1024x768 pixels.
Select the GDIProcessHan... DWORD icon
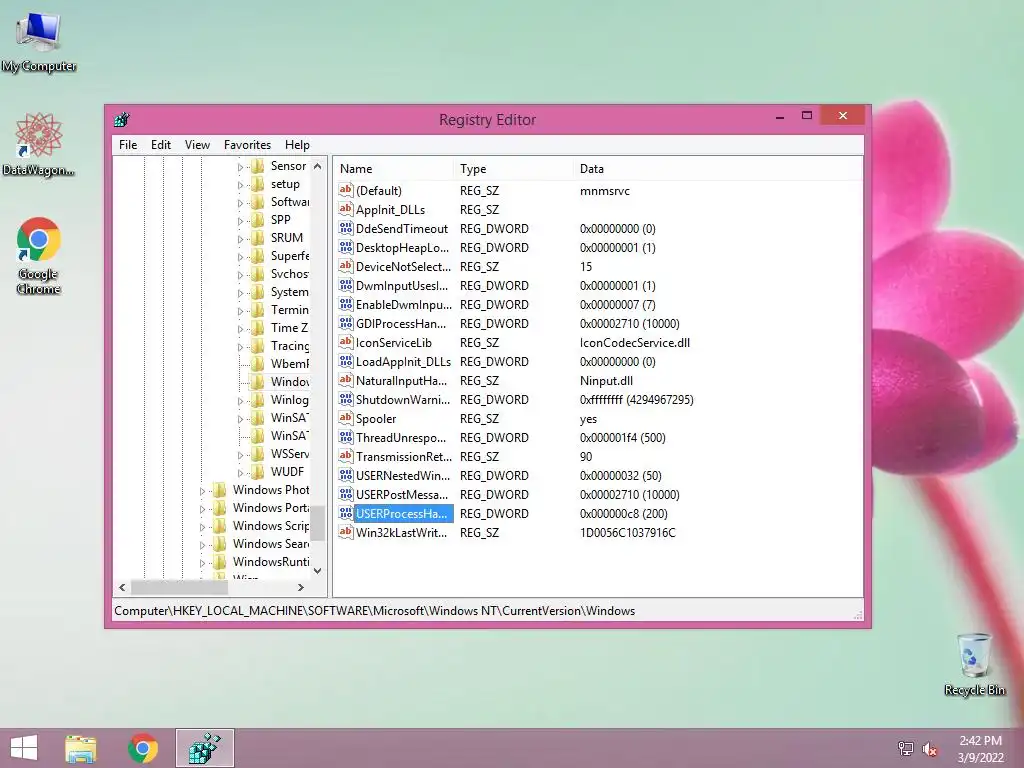345,323
